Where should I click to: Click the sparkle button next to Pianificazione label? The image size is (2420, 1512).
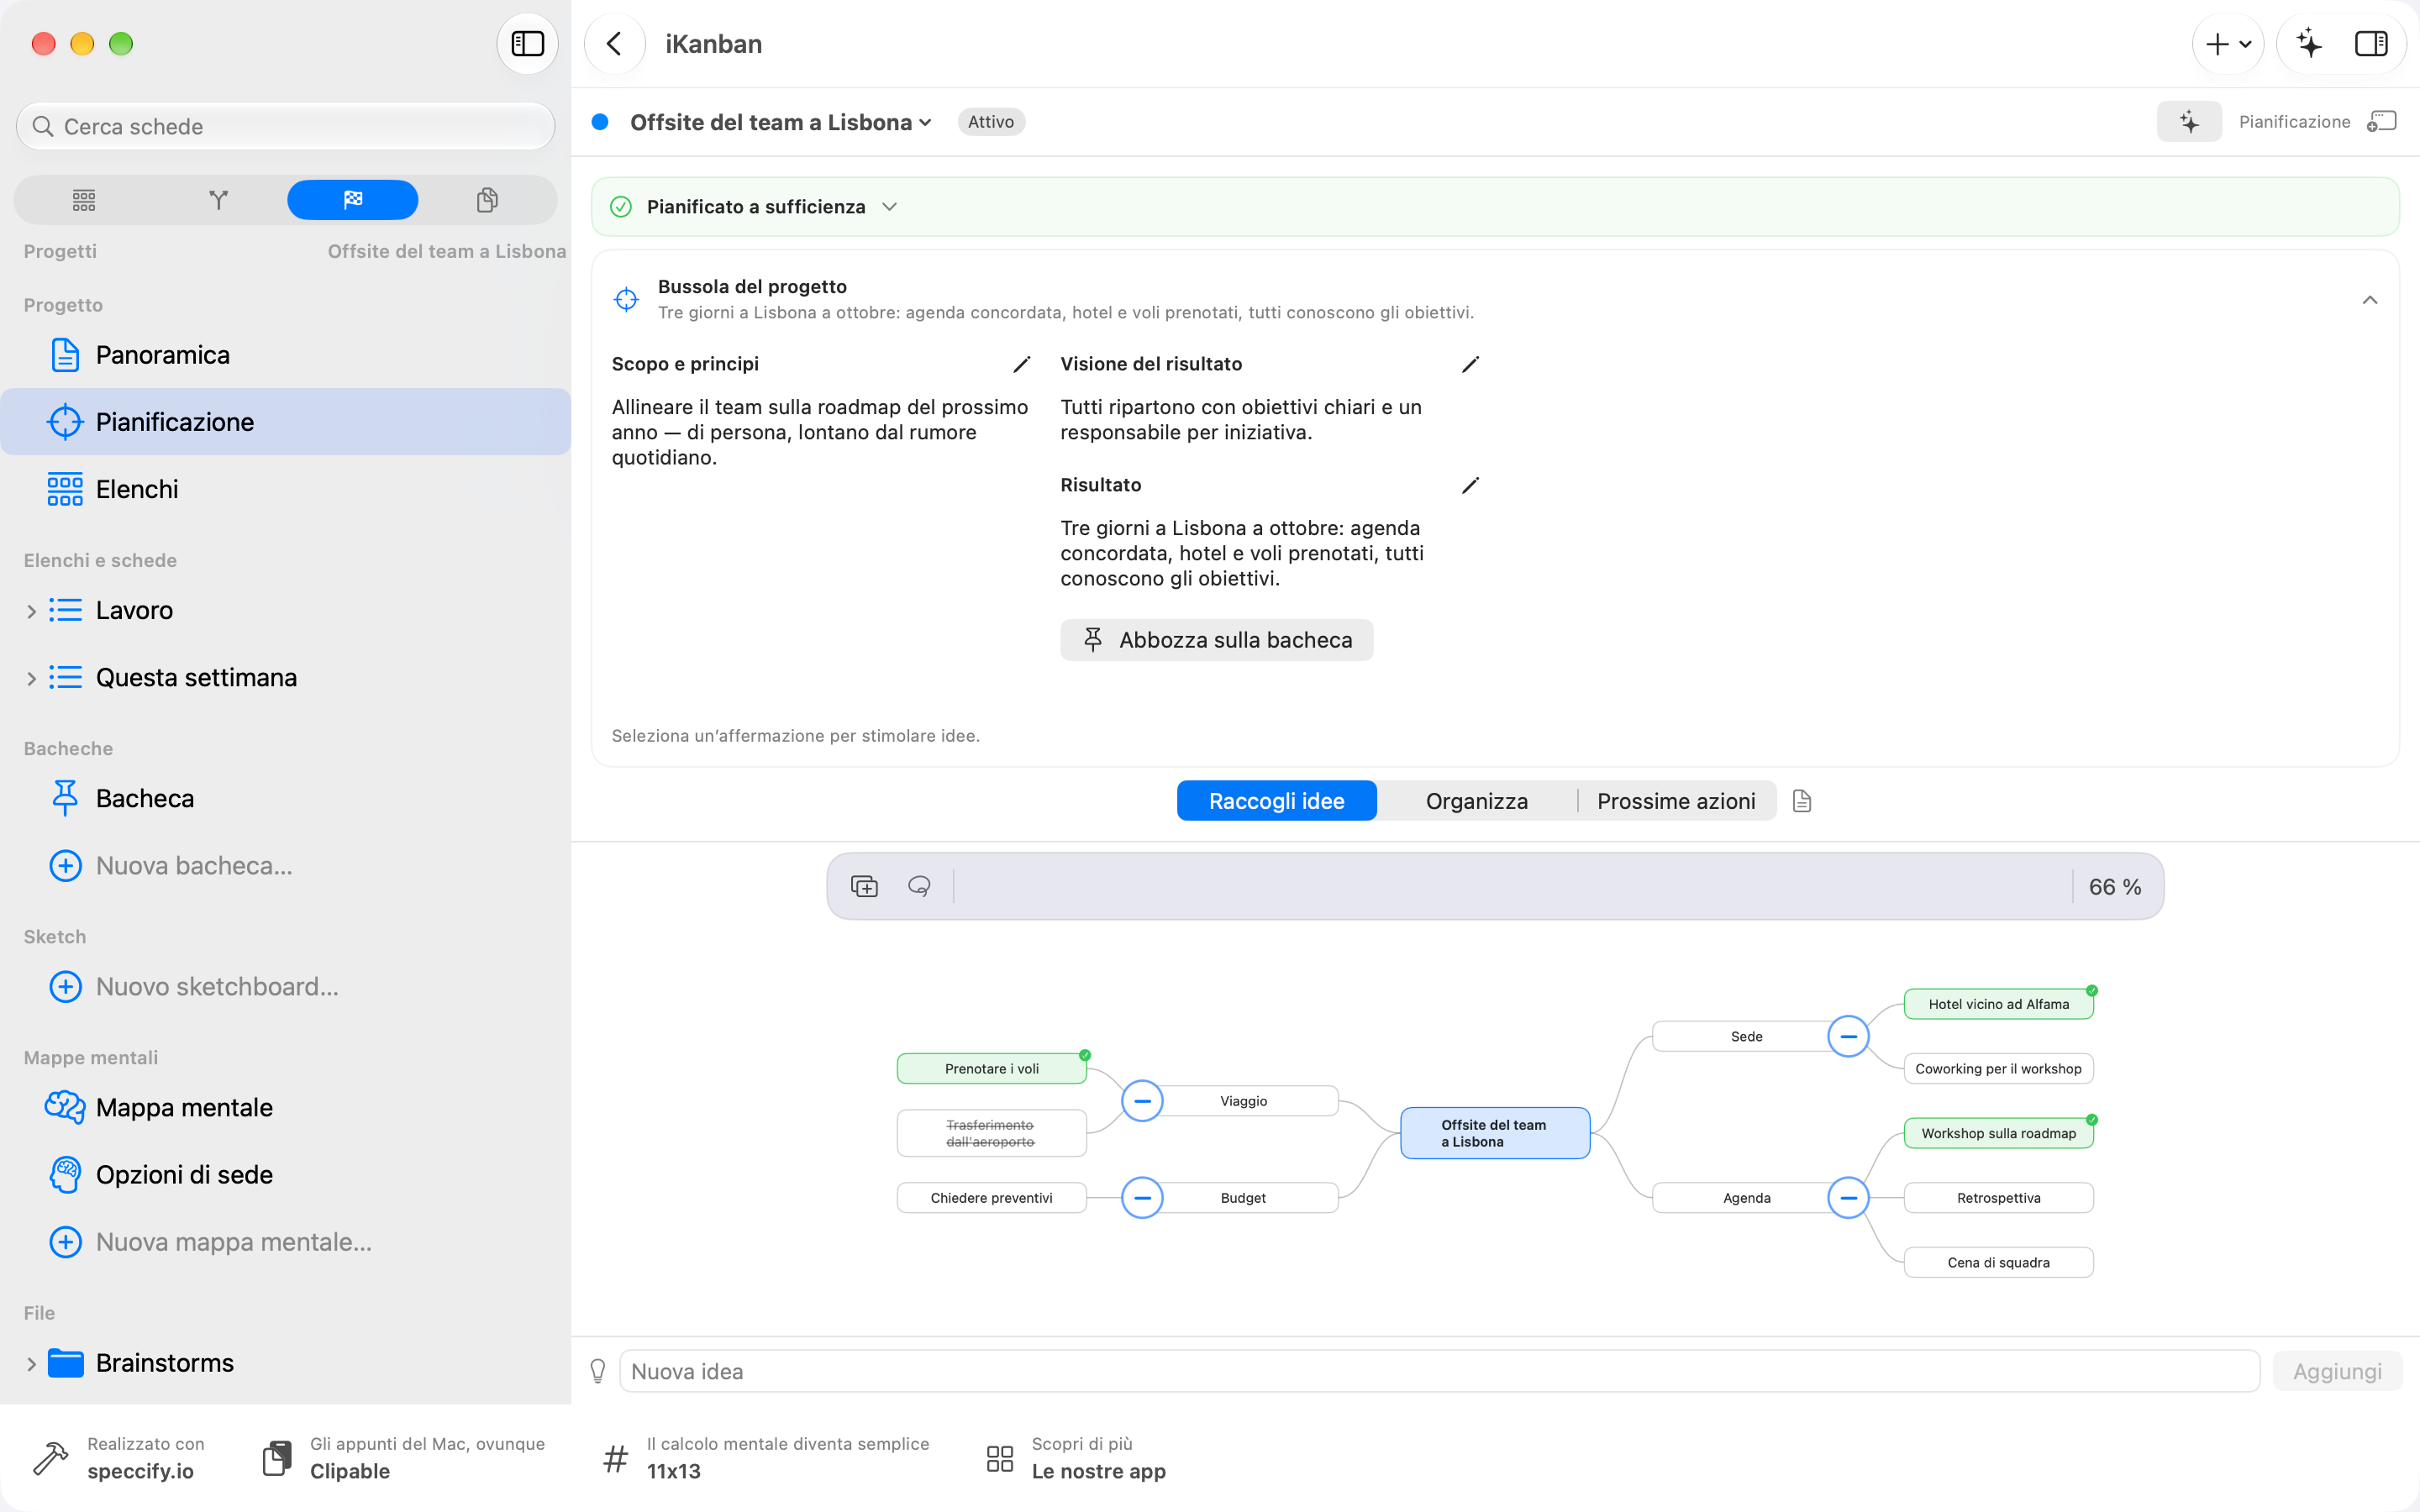tap(2189, 122)
